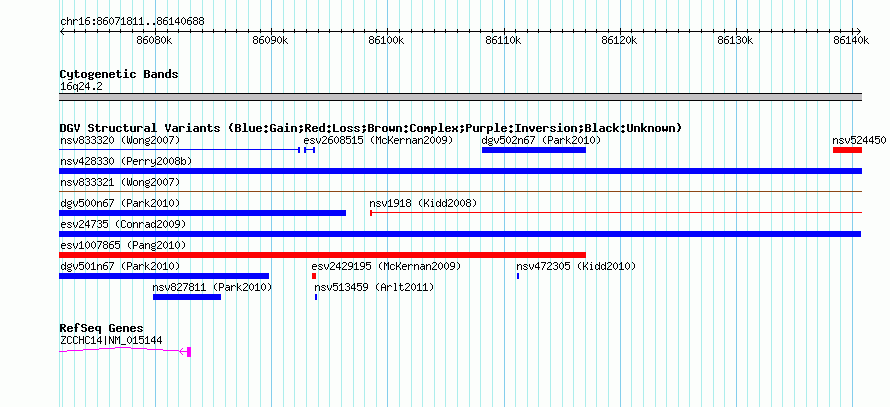Select the nsv428330 (Perry2008b) blue bar
Image resolution: width=890 pixels, height=407 pixels.
(x=460, y=171)
